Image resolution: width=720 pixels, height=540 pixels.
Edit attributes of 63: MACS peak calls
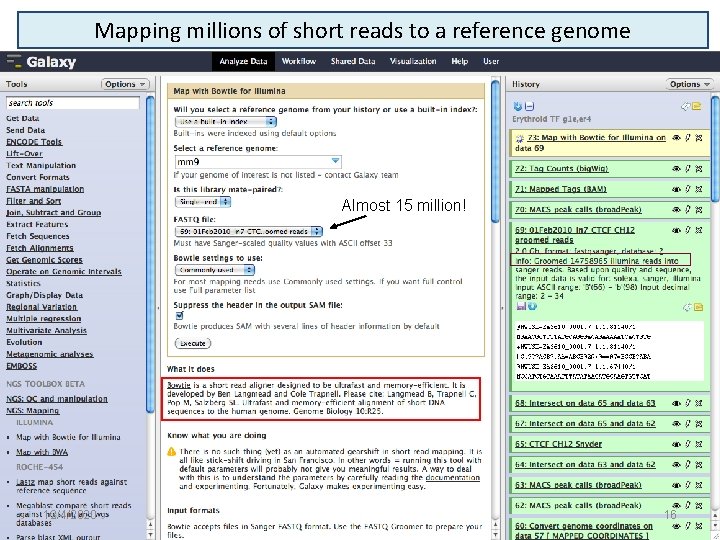coord(688,485)
